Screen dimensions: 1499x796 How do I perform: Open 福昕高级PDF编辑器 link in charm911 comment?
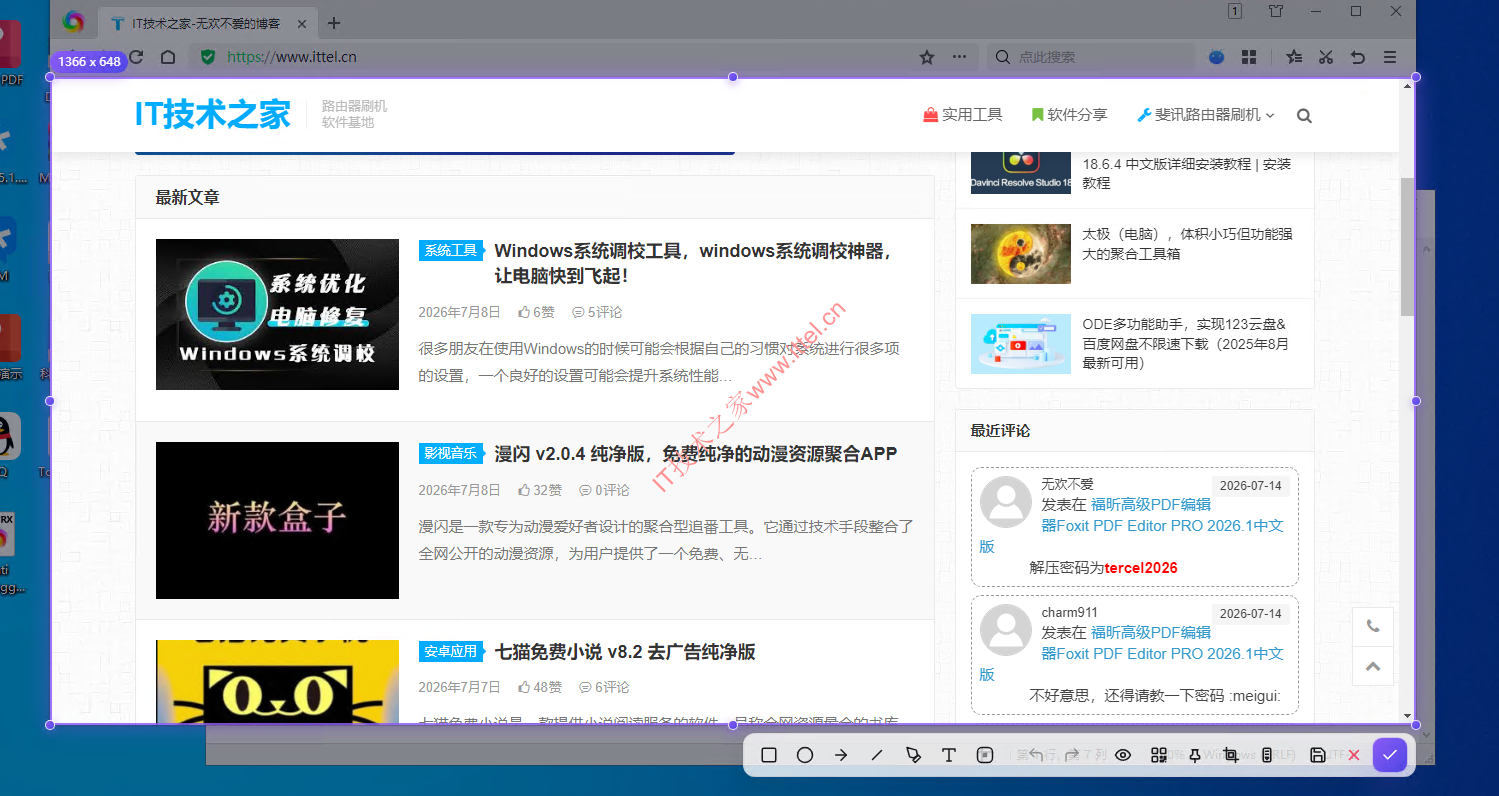(1162, 653)
